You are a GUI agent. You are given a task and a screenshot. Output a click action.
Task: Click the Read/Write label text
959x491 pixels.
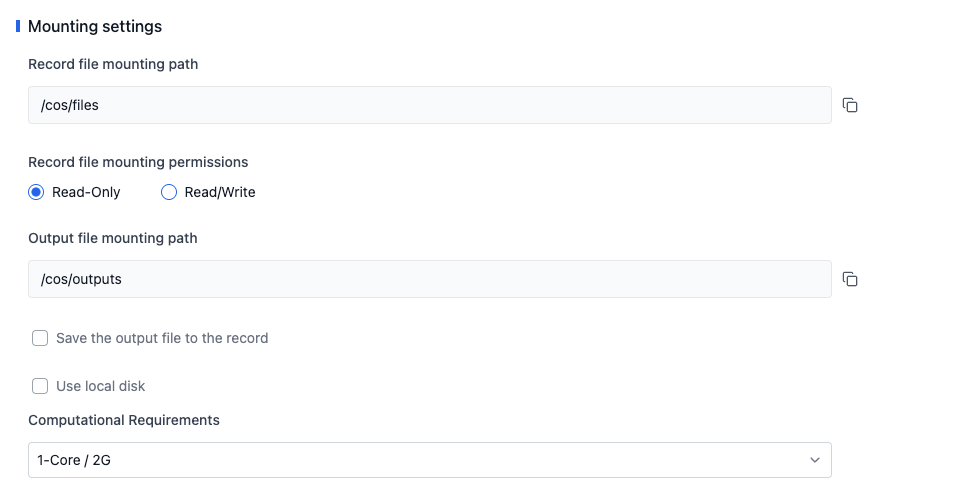220,192
